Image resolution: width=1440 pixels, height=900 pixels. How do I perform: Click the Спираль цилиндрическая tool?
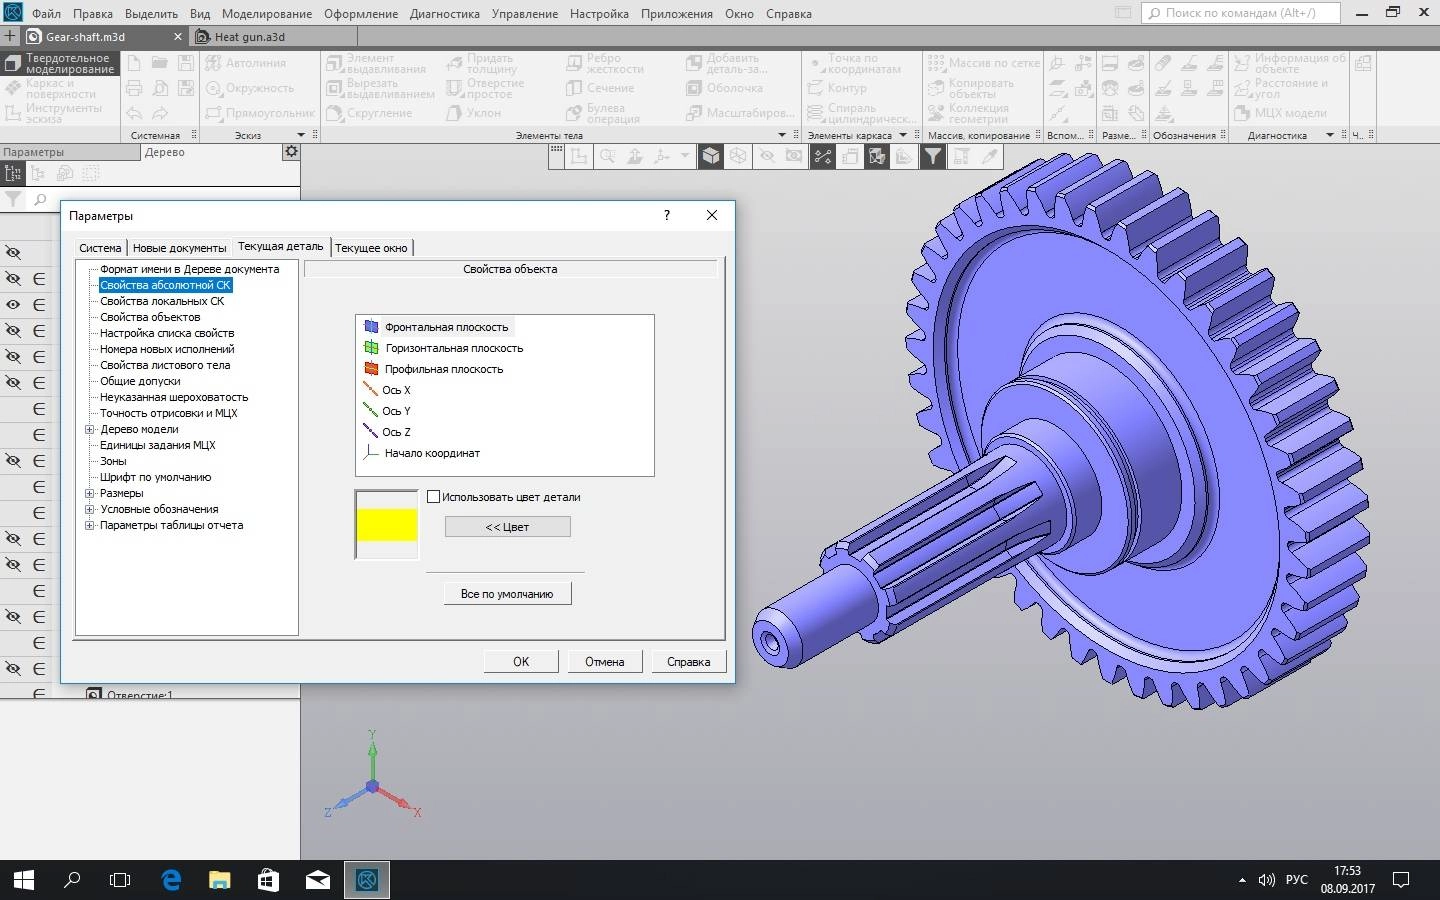pos(861,113)
